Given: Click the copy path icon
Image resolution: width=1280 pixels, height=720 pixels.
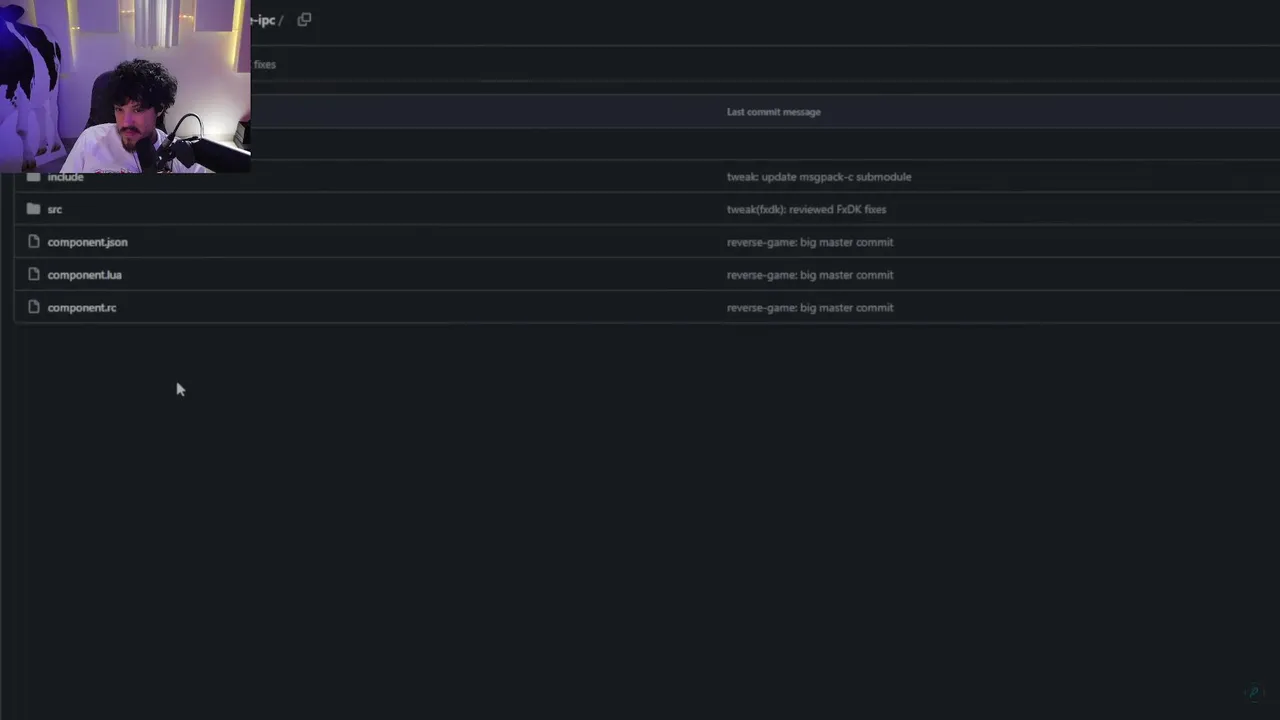Looking at the screenshot, I should [304, 19].
